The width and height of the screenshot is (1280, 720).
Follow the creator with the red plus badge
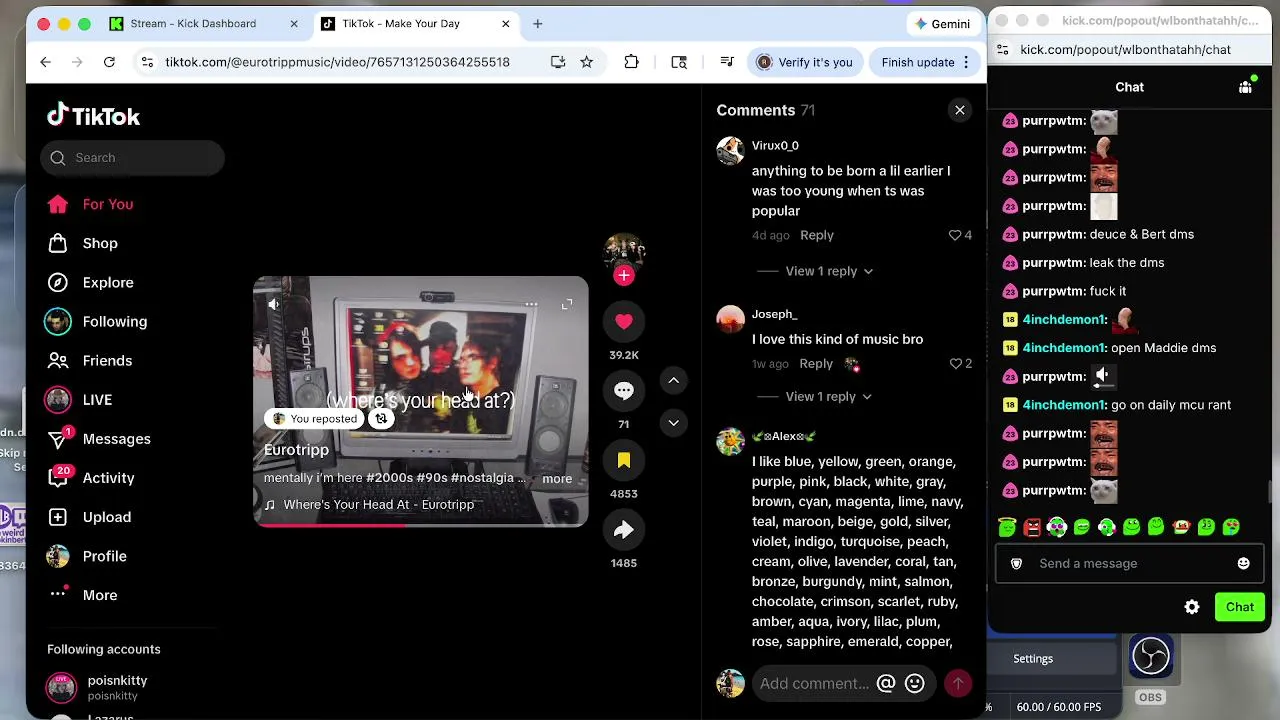(x=624, y=275)
